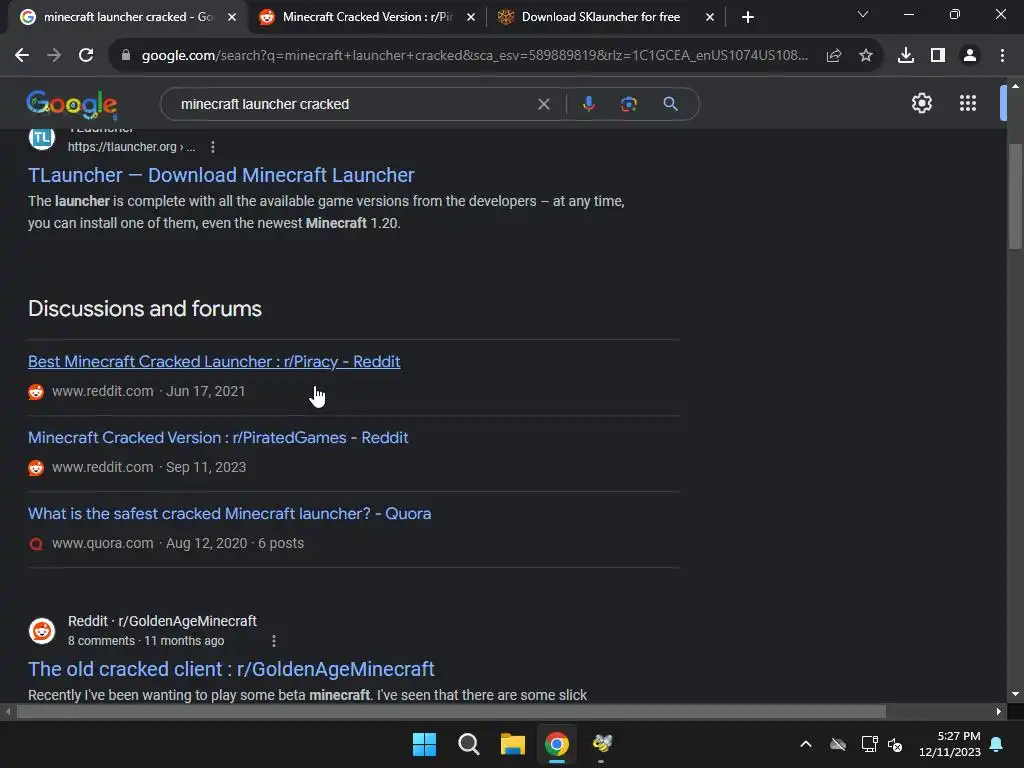Go to Google homepage via logo
The image size is (1024, 768).
[72, 104]
